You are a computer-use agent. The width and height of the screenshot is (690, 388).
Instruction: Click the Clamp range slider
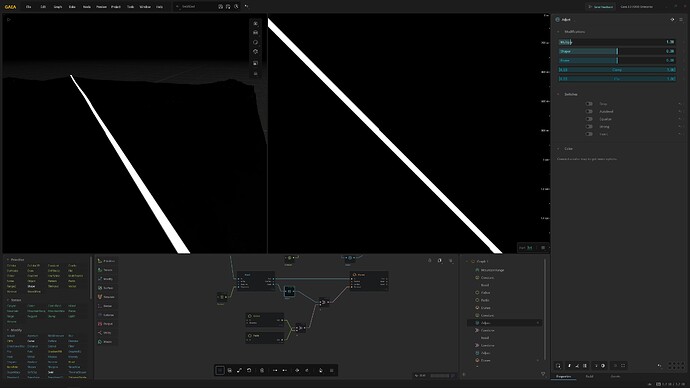(617, 70)
